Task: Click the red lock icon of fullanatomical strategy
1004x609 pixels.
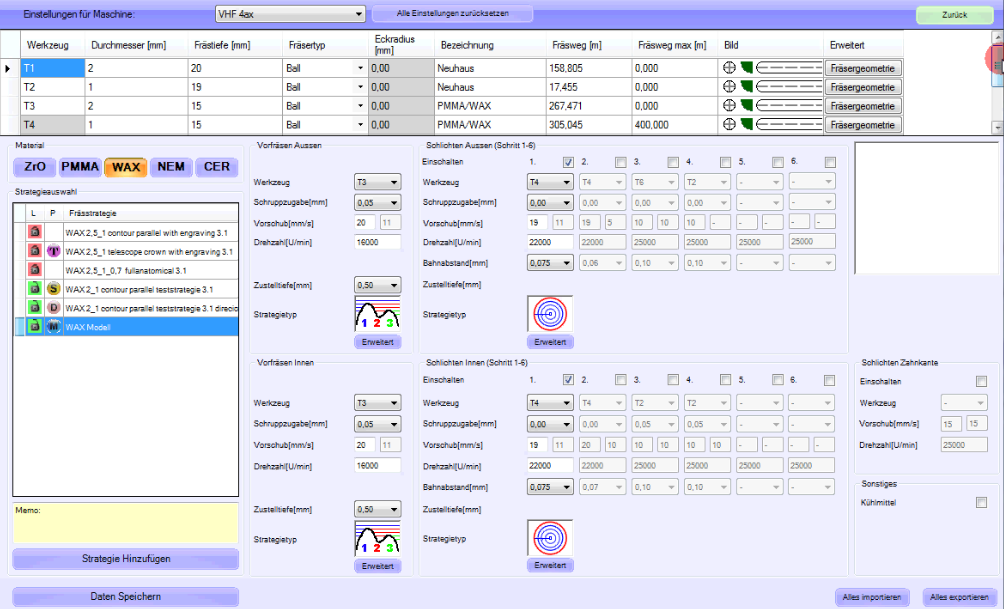Action: click(33, 270)
